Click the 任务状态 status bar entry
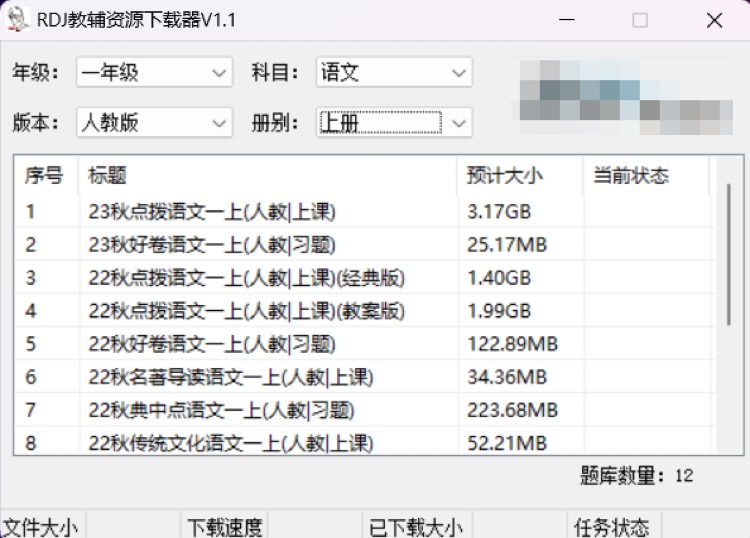750x538 pixels. click(x=611, y=527)
